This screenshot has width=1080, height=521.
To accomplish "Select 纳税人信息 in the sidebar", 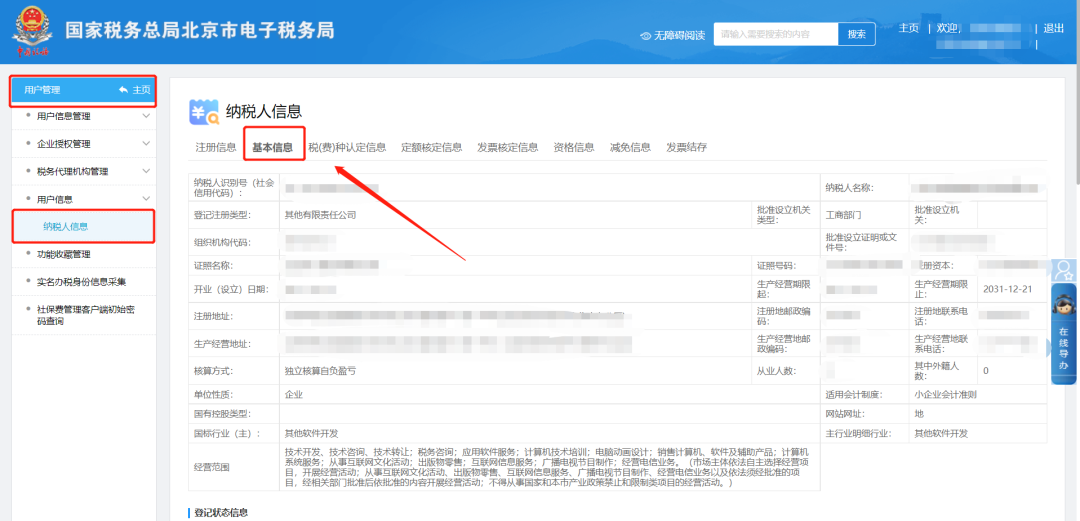I will pos(65,227).
